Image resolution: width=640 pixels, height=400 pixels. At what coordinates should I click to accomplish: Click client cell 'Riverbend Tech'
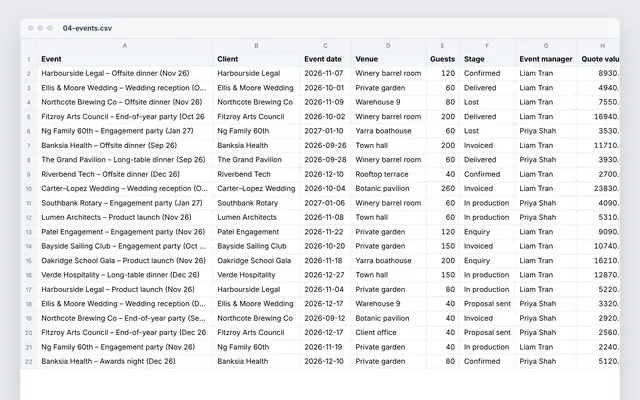256,174
